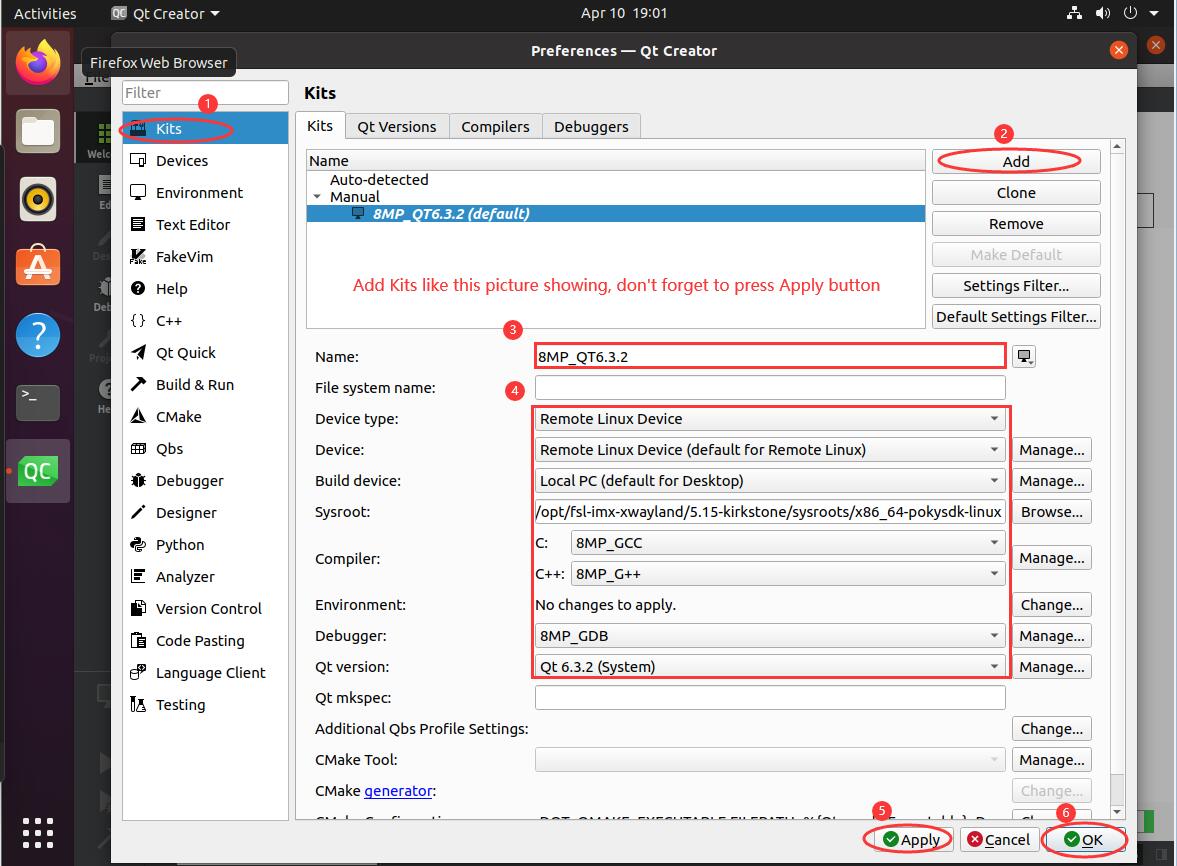Open Qt Quick preferences
1177x866 pixels.
pyautogui.click(x=205, y=353)
